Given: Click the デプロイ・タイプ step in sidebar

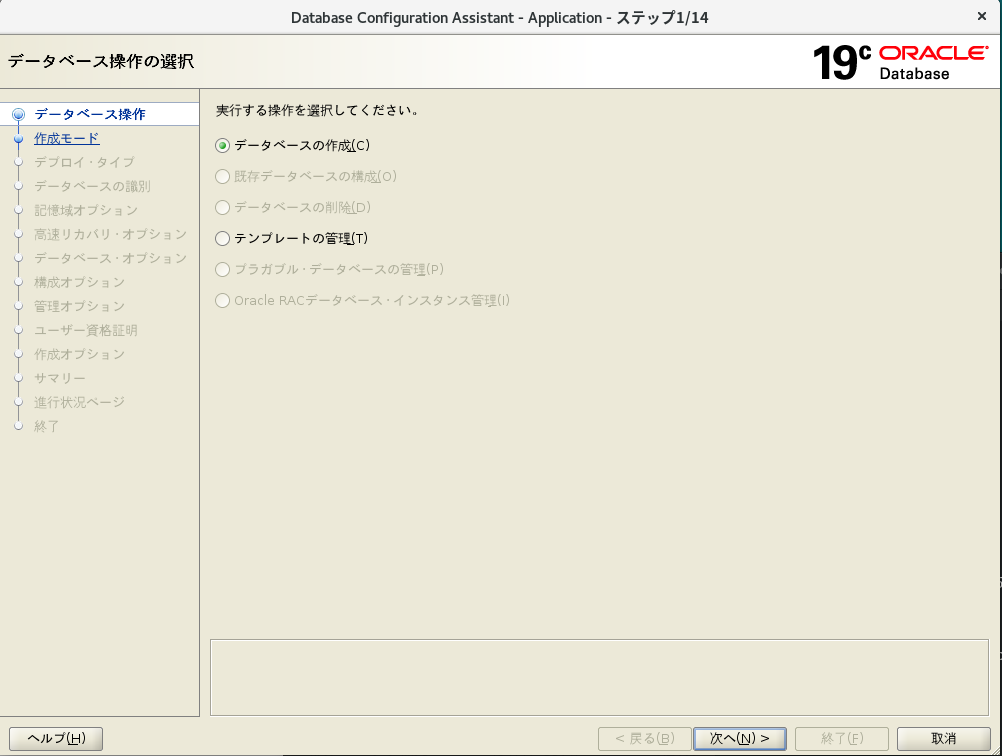Looking at the screenshot, I should point(84,162).
